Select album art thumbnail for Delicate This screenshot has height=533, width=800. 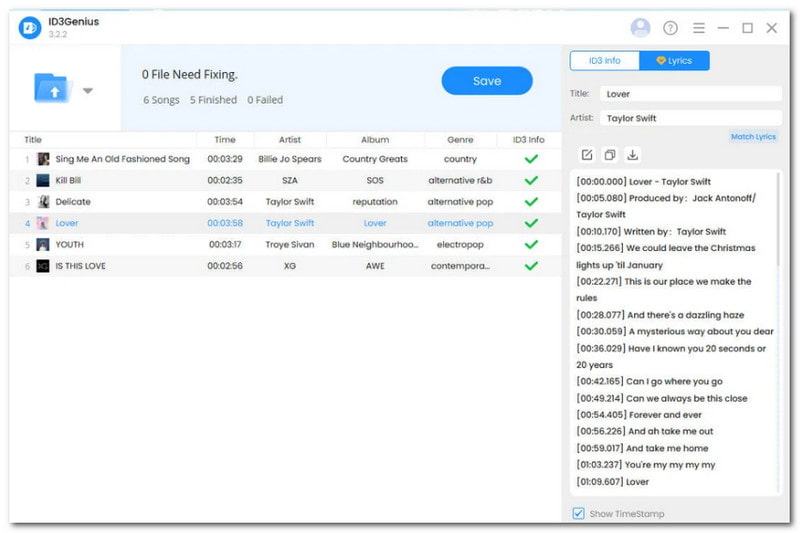coord(43,201)
